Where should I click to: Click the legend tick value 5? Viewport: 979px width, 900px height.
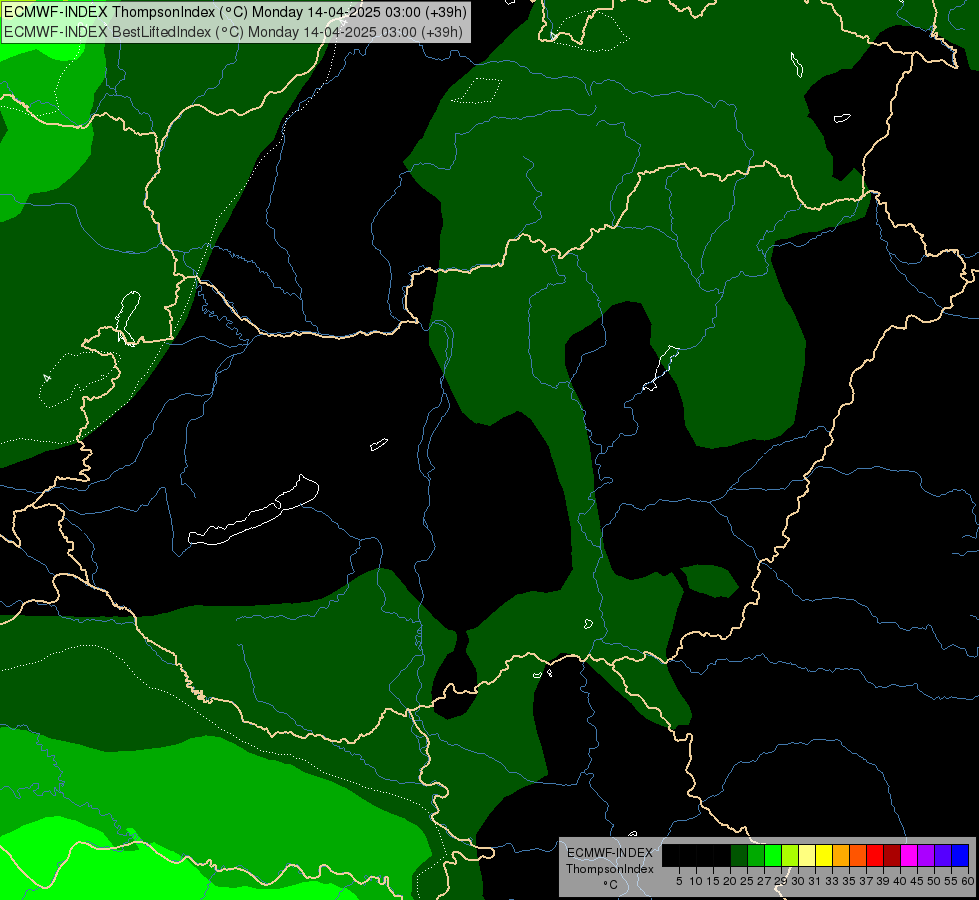(679, 881)
